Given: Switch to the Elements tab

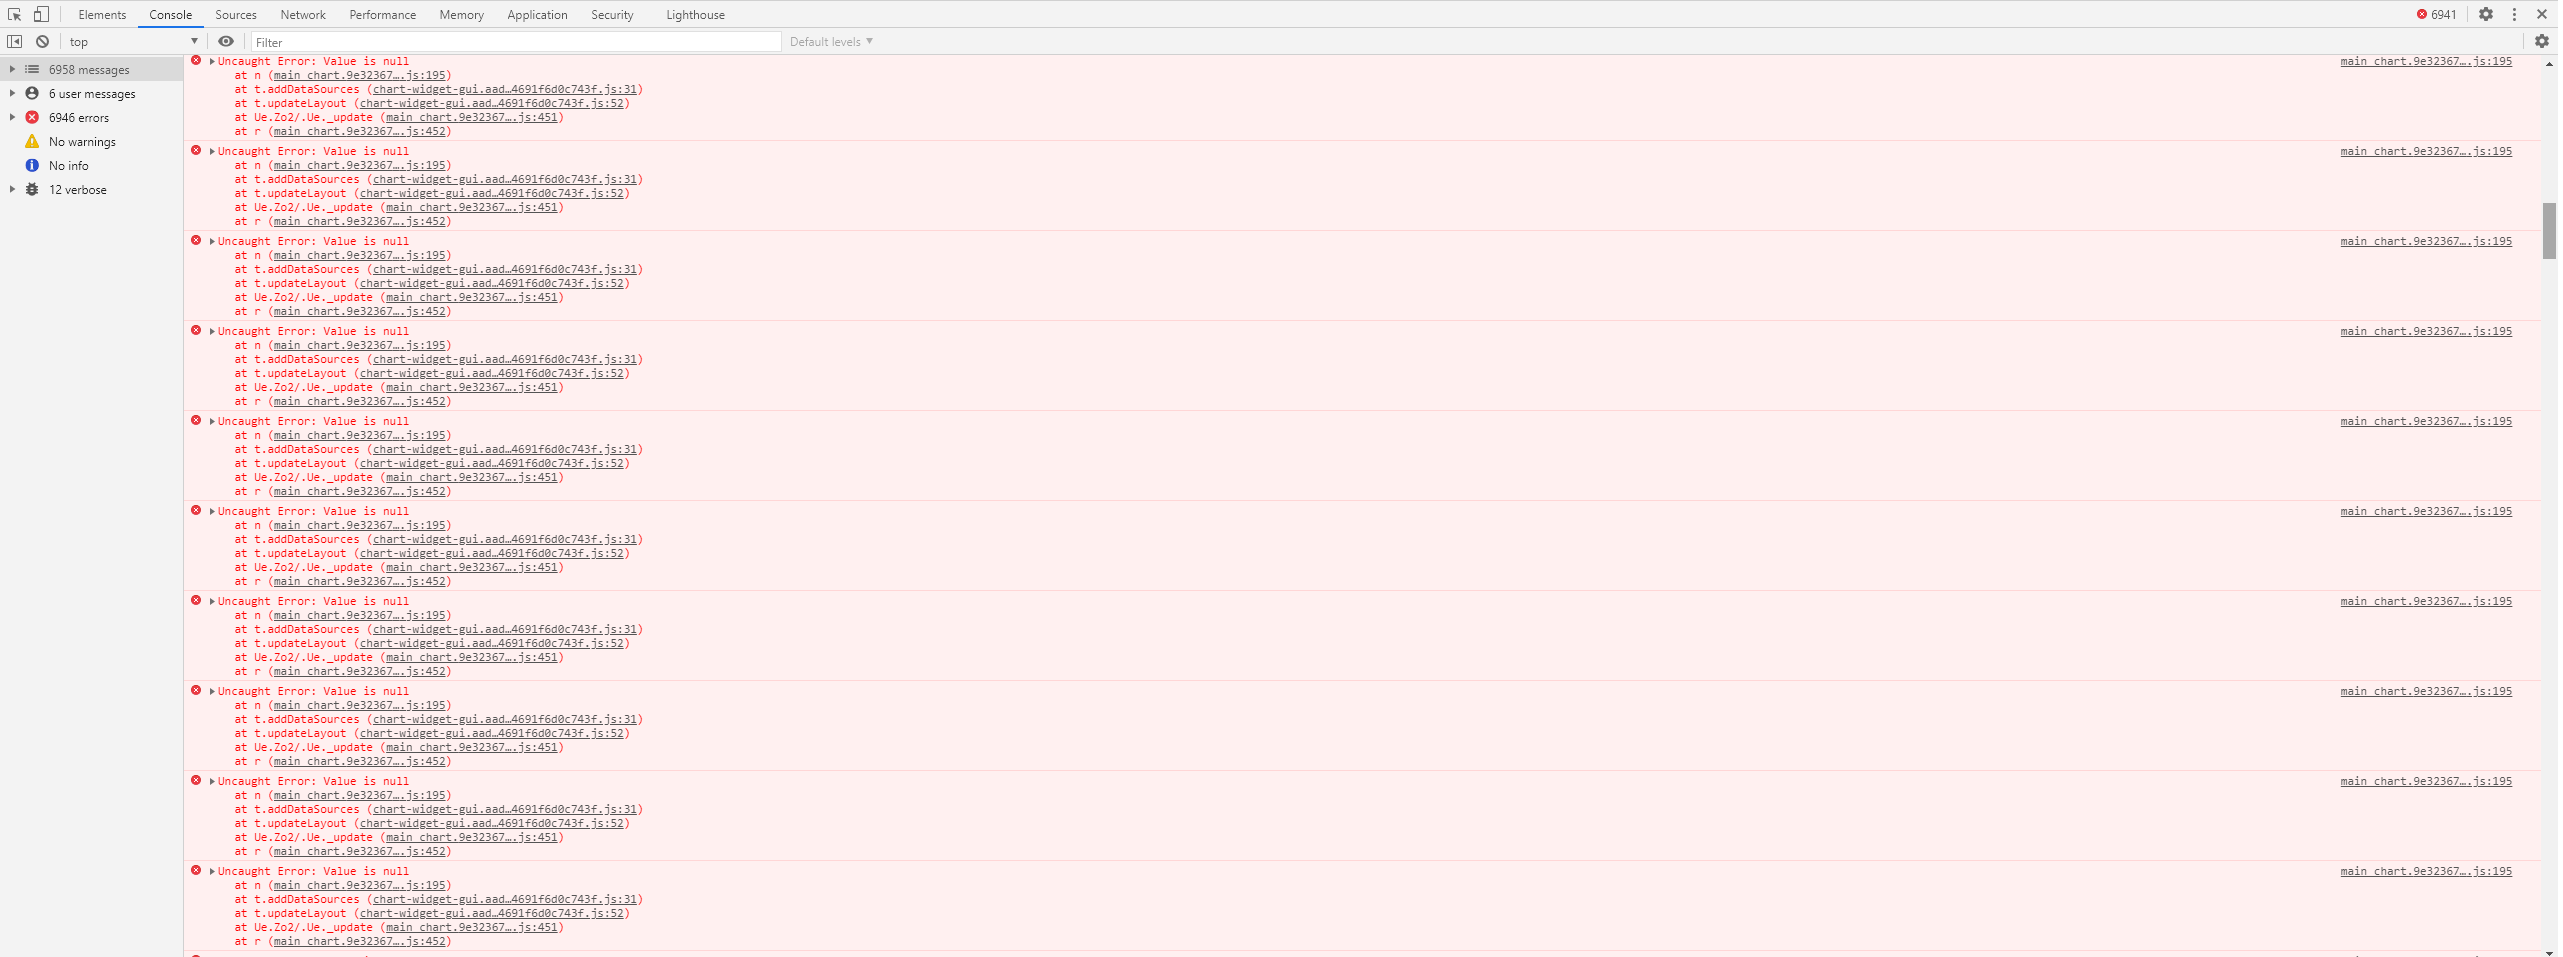Looking at the screenshot, I should point(102,14).
